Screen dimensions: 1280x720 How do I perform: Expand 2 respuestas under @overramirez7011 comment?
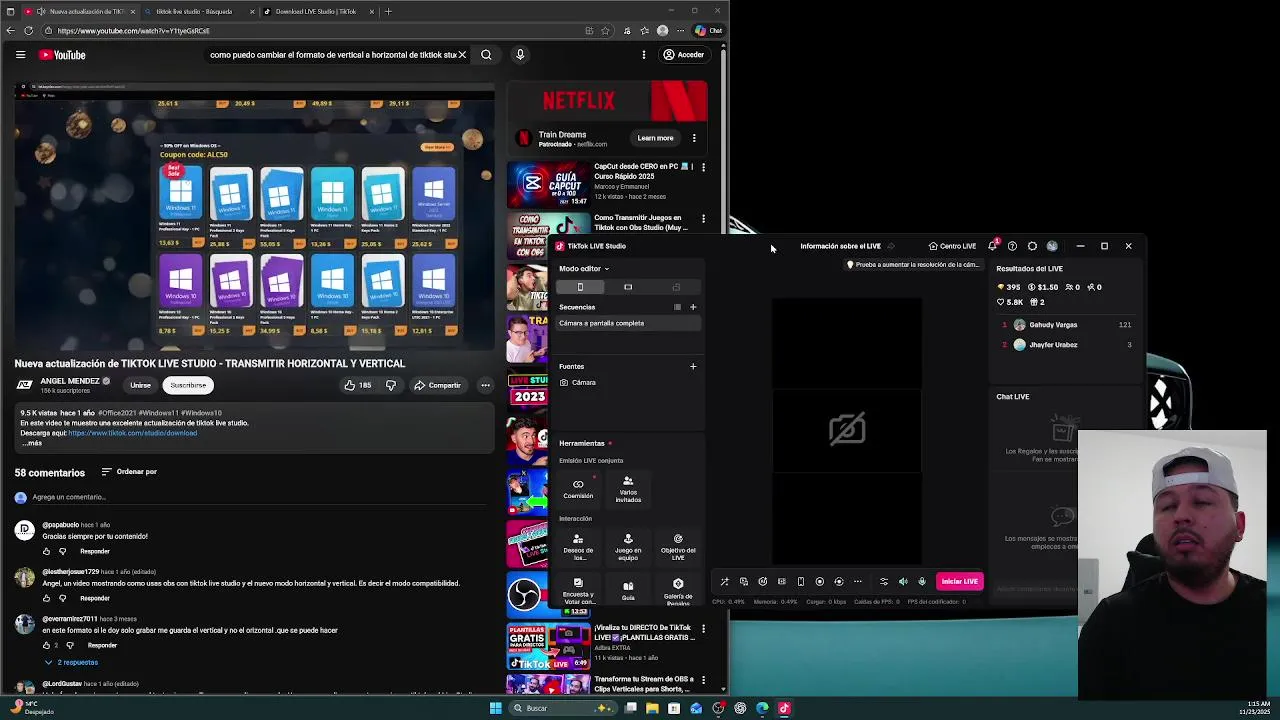click(71, 662)
